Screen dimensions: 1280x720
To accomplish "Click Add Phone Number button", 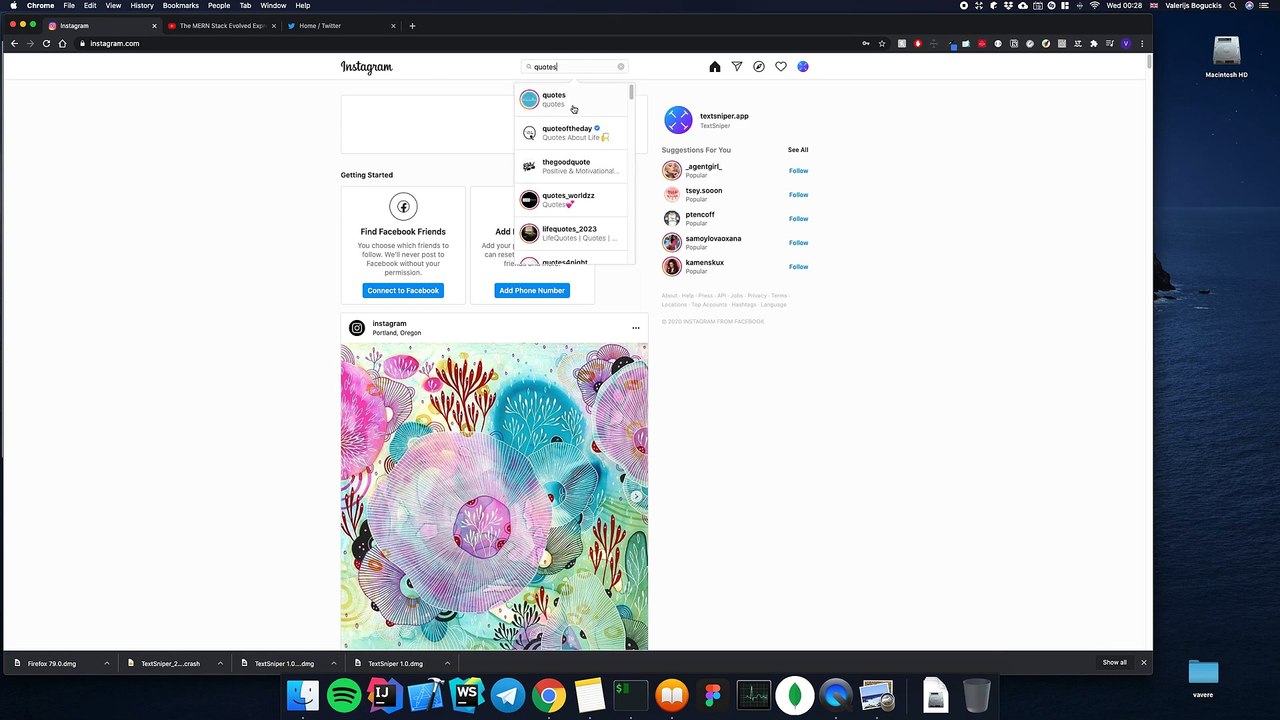I will tap(532, 290).
